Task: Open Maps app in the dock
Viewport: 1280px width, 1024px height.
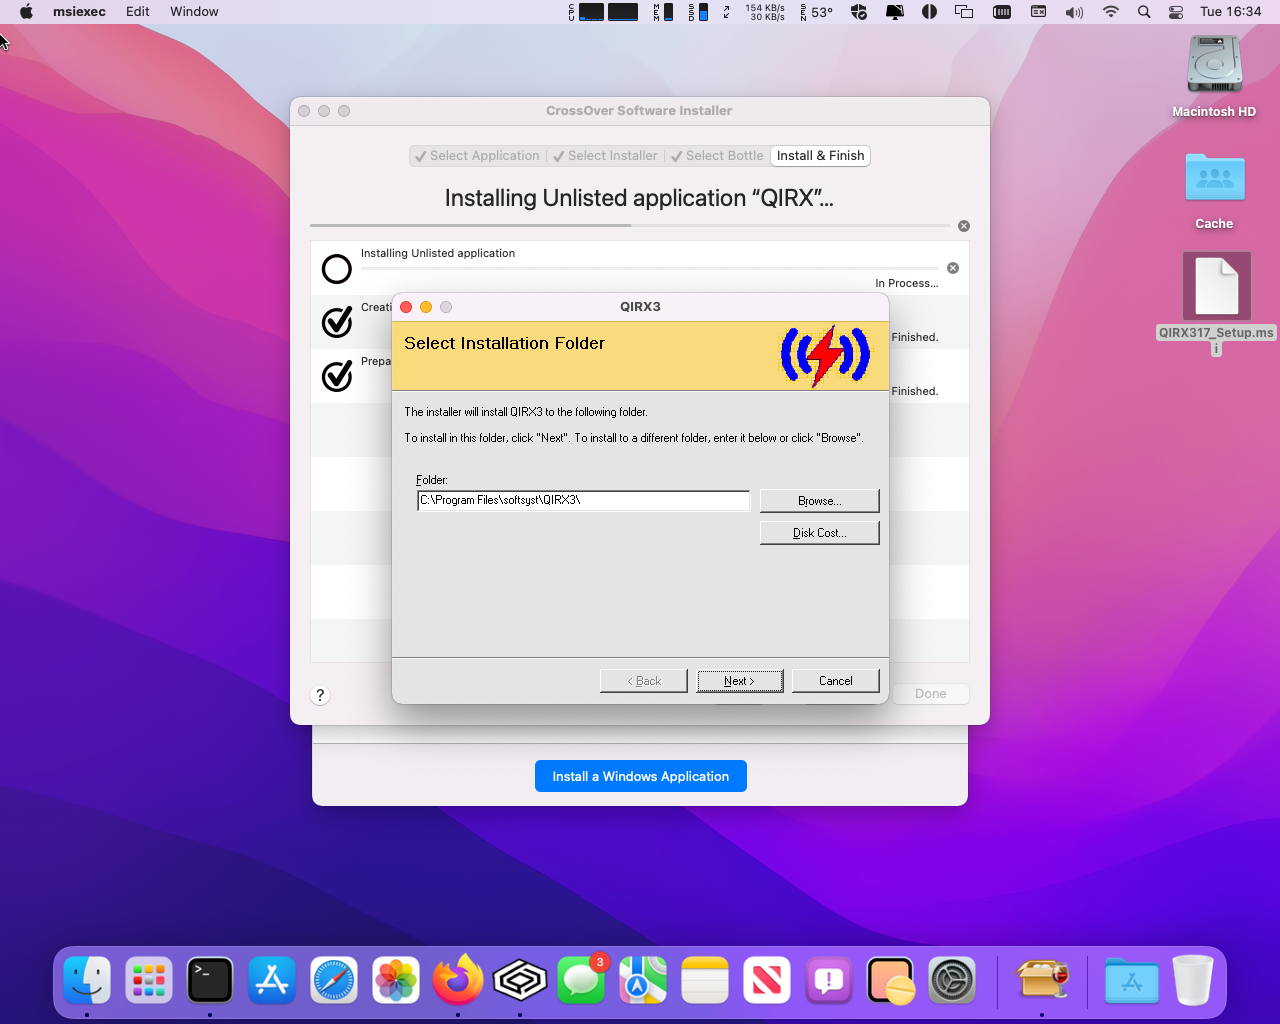Action: pos(643,980)
